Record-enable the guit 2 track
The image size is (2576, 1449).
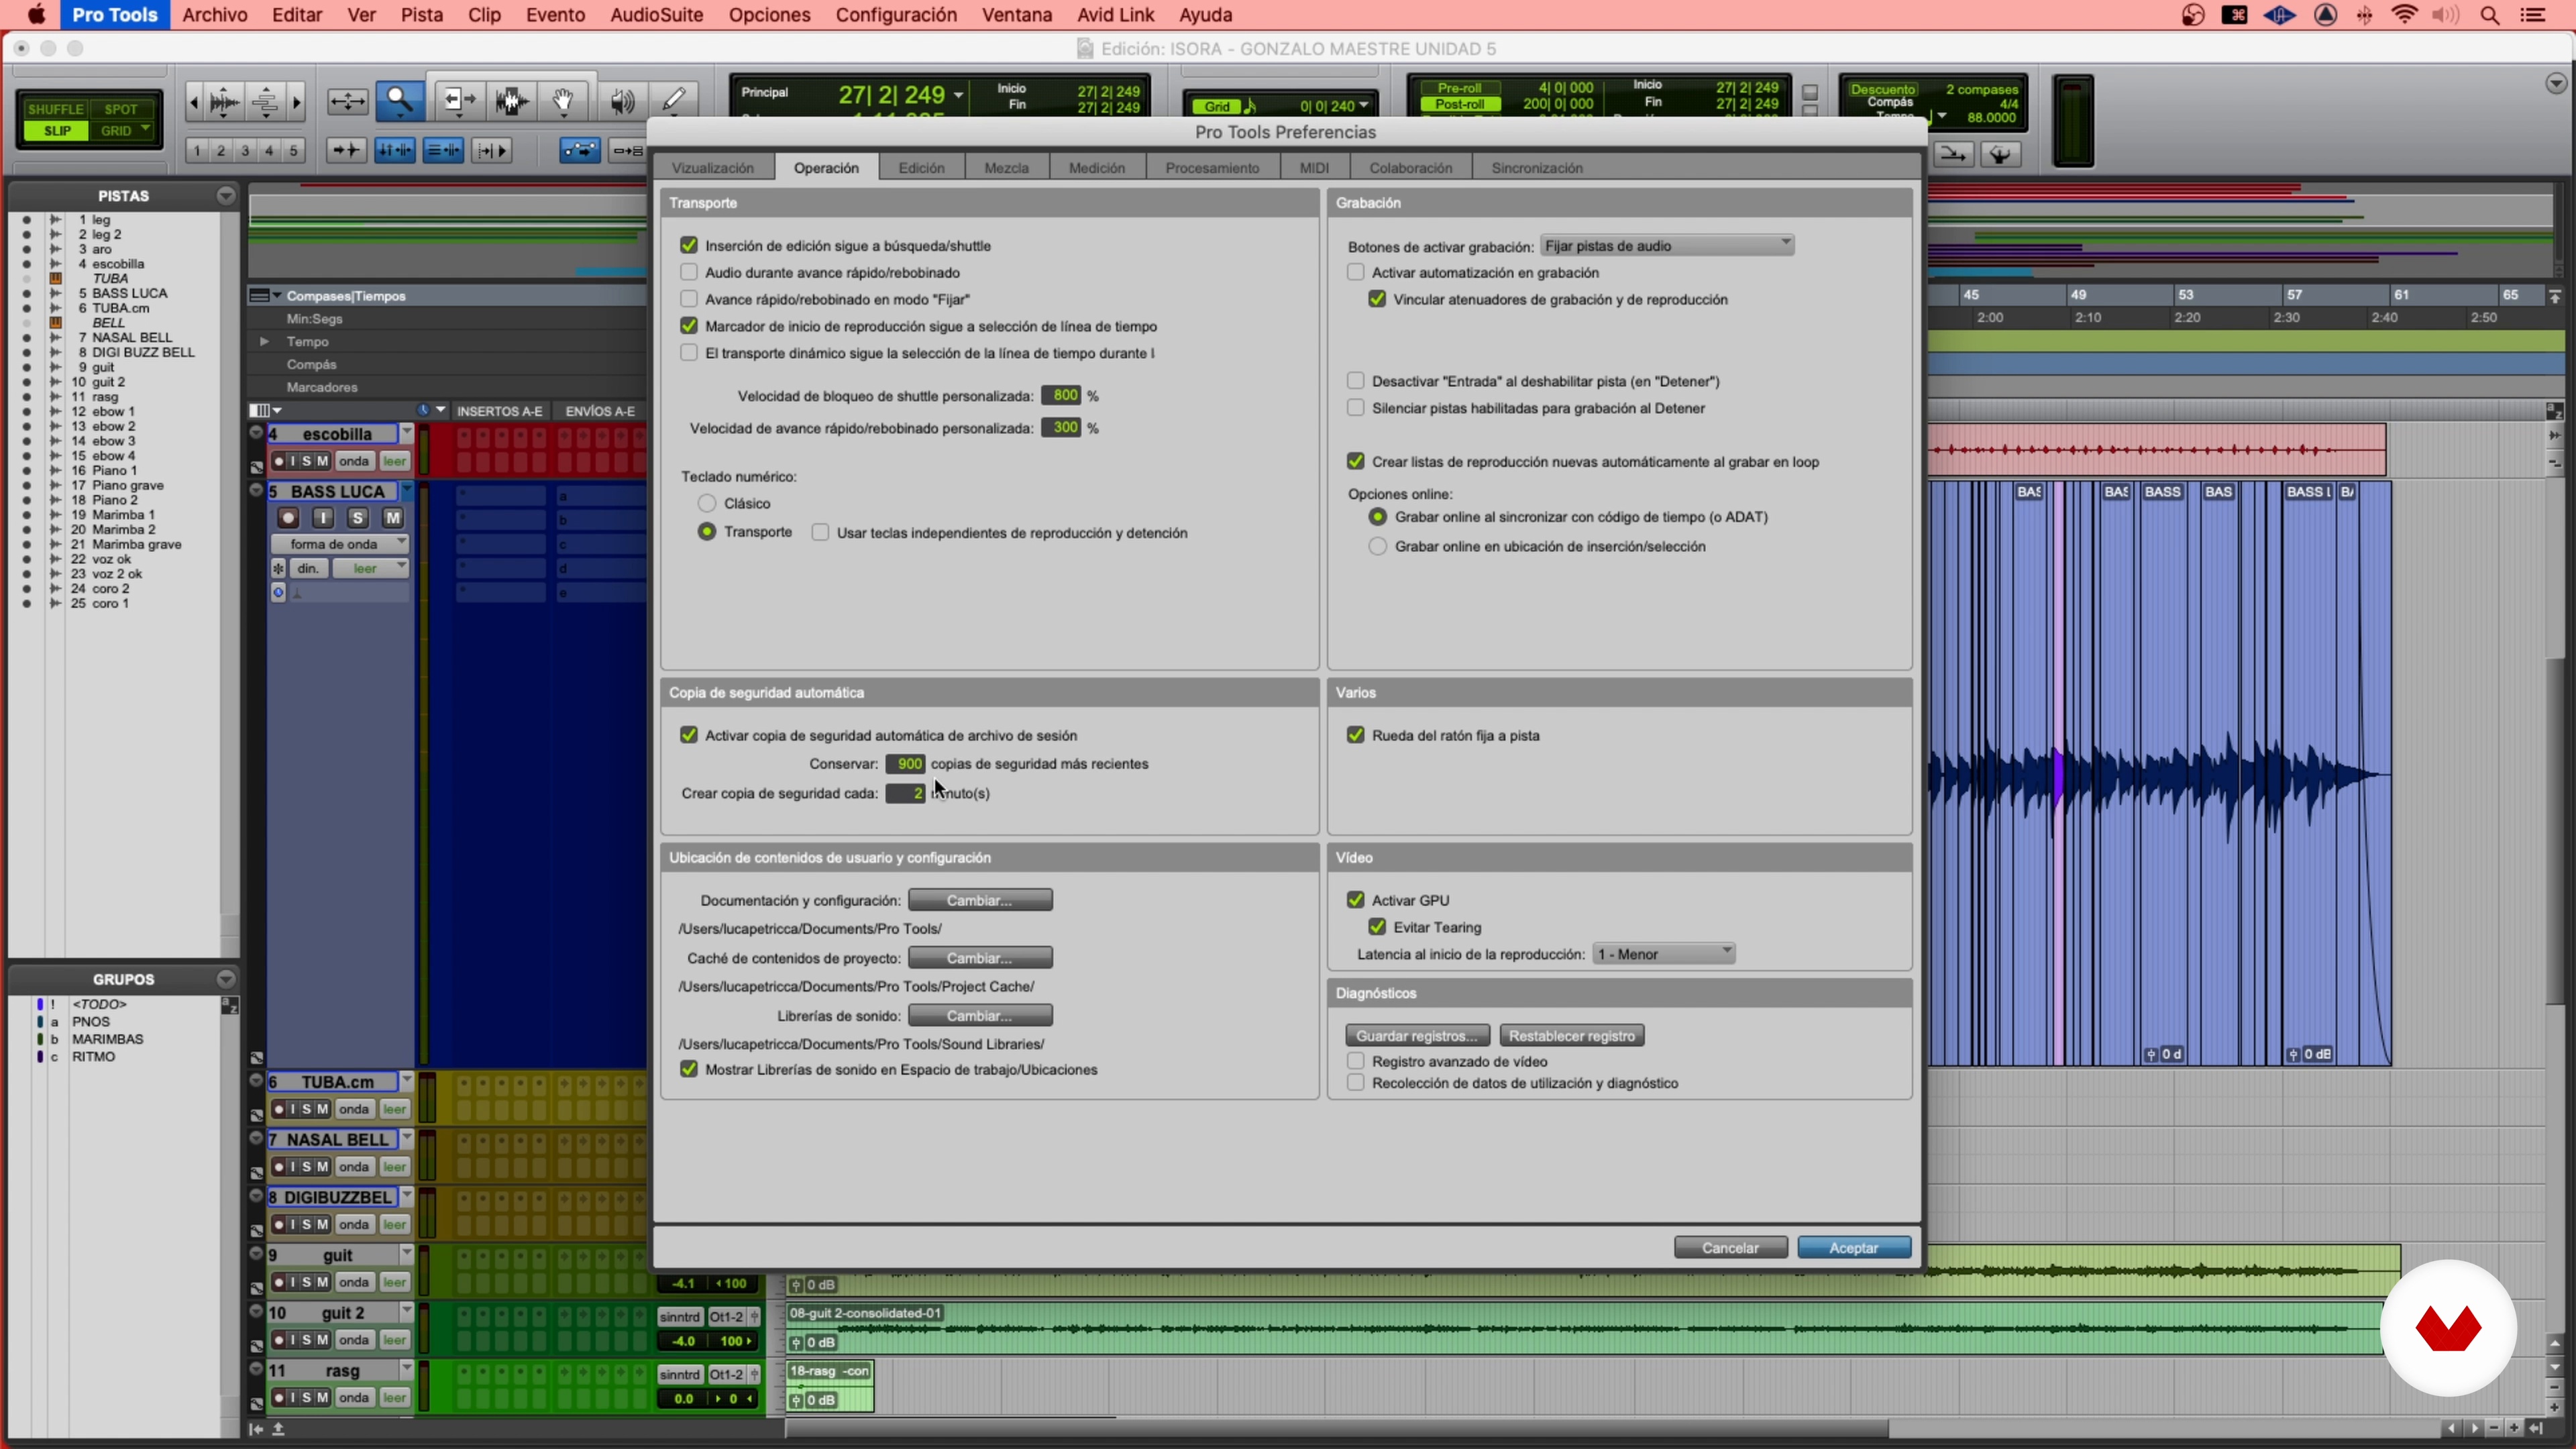coord(279,1340)
